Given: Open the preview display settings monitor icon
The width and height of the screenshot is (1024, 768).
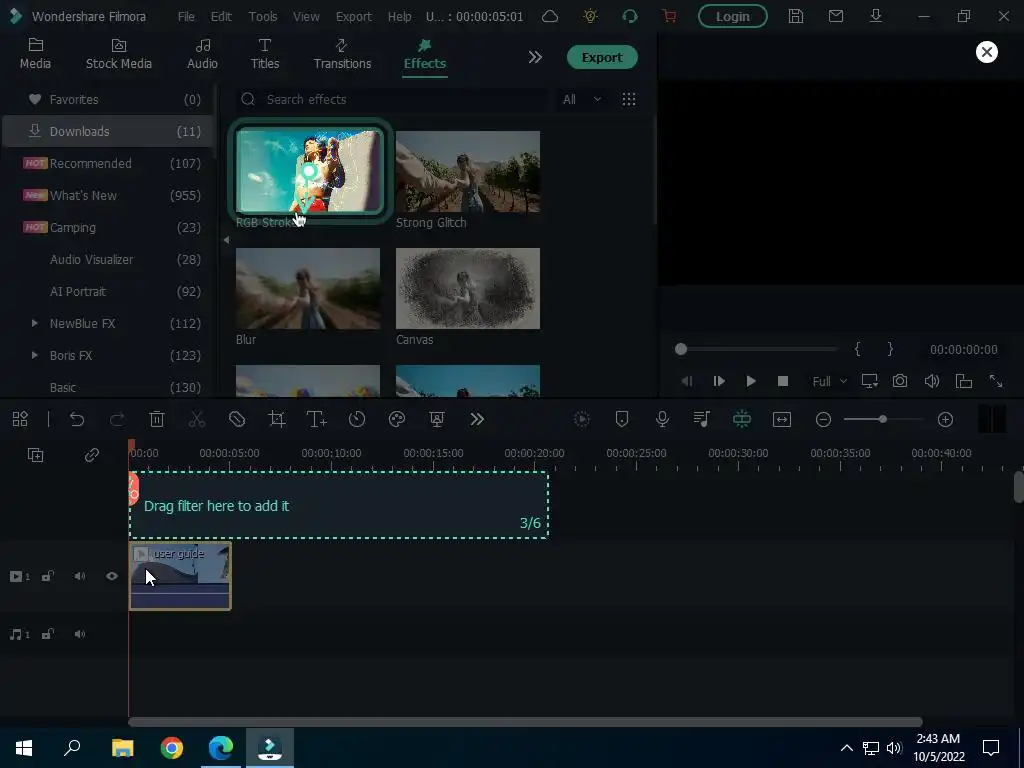Looking at the screenshot, I should coord(869,381).
